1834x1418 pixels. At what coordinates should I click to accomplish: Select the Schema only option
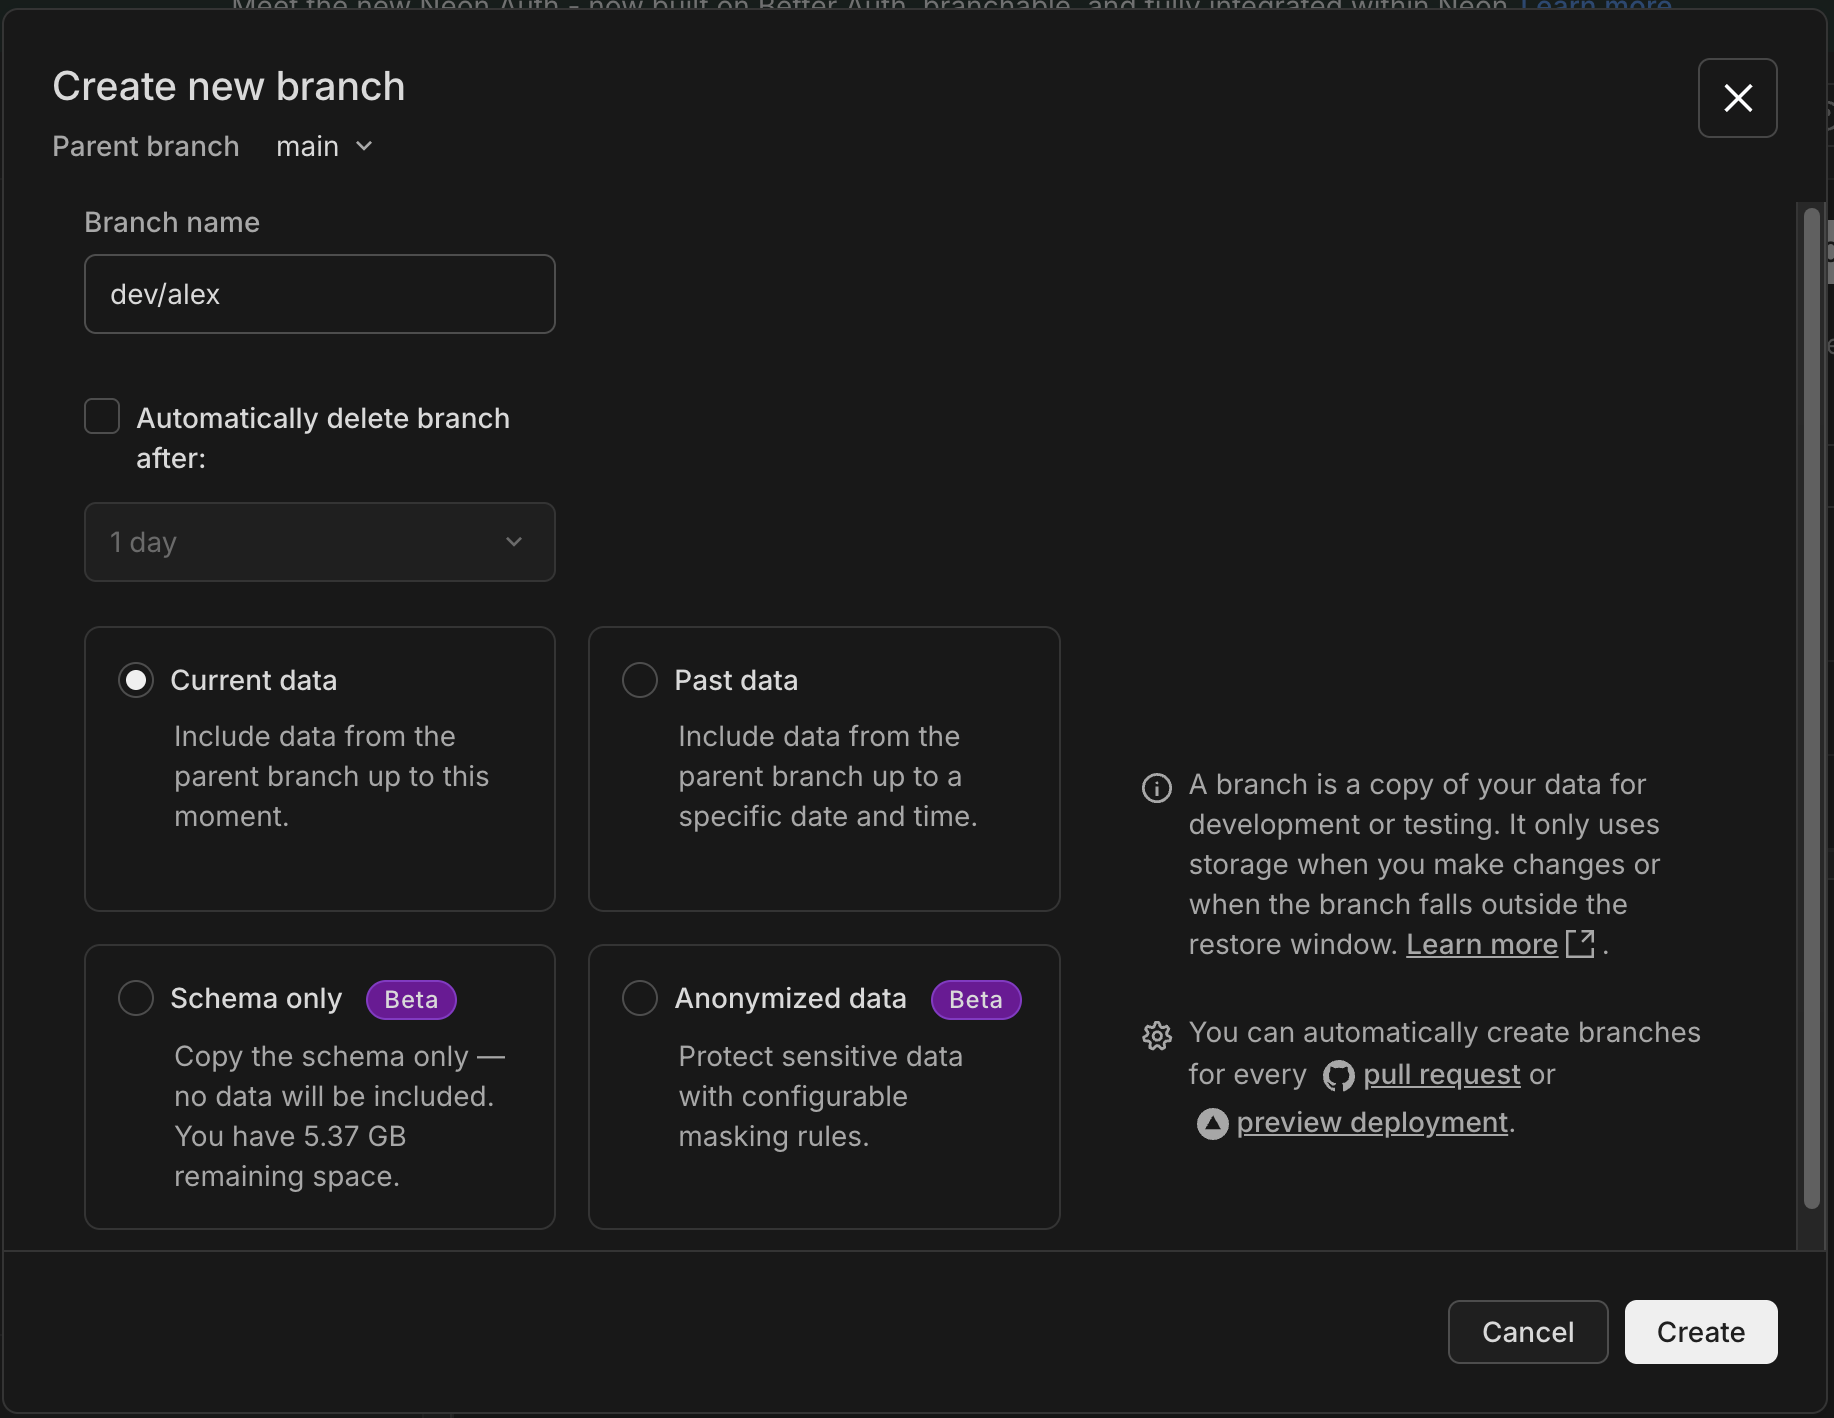[136, 998]
